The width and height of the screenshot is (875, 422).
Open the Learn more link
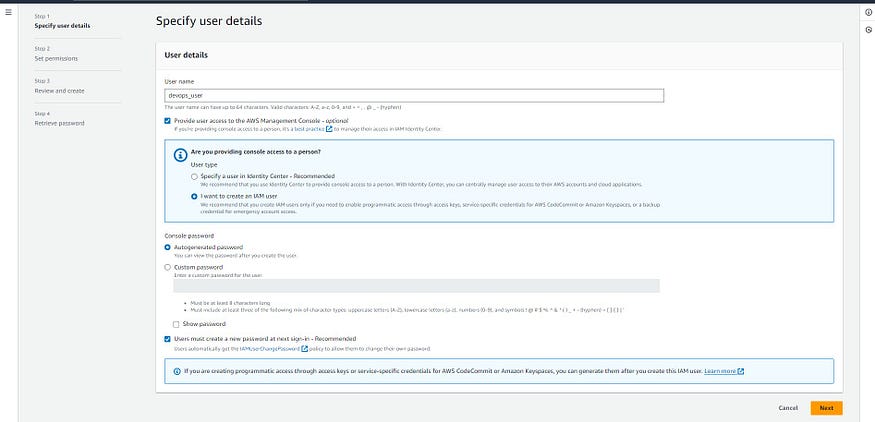pos(720,371)
